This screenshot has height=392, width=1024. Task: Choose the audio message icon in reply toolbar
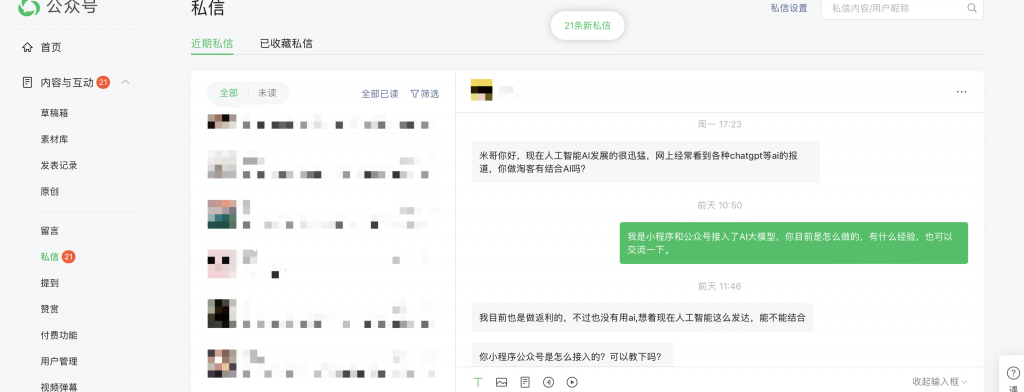tap(549, 382)
